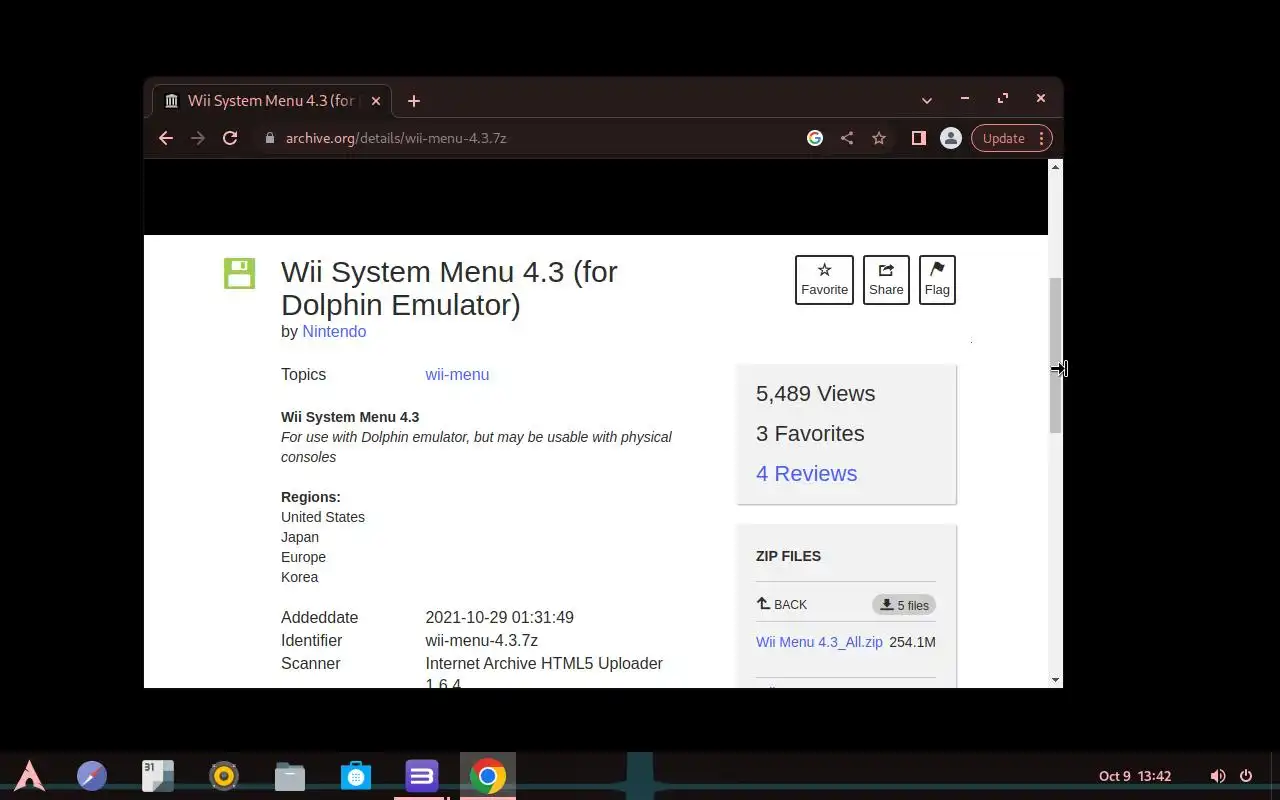The image size is (1280, 800).
Task: Expand the tab search dropdown chevron
Action: point(927,100)
